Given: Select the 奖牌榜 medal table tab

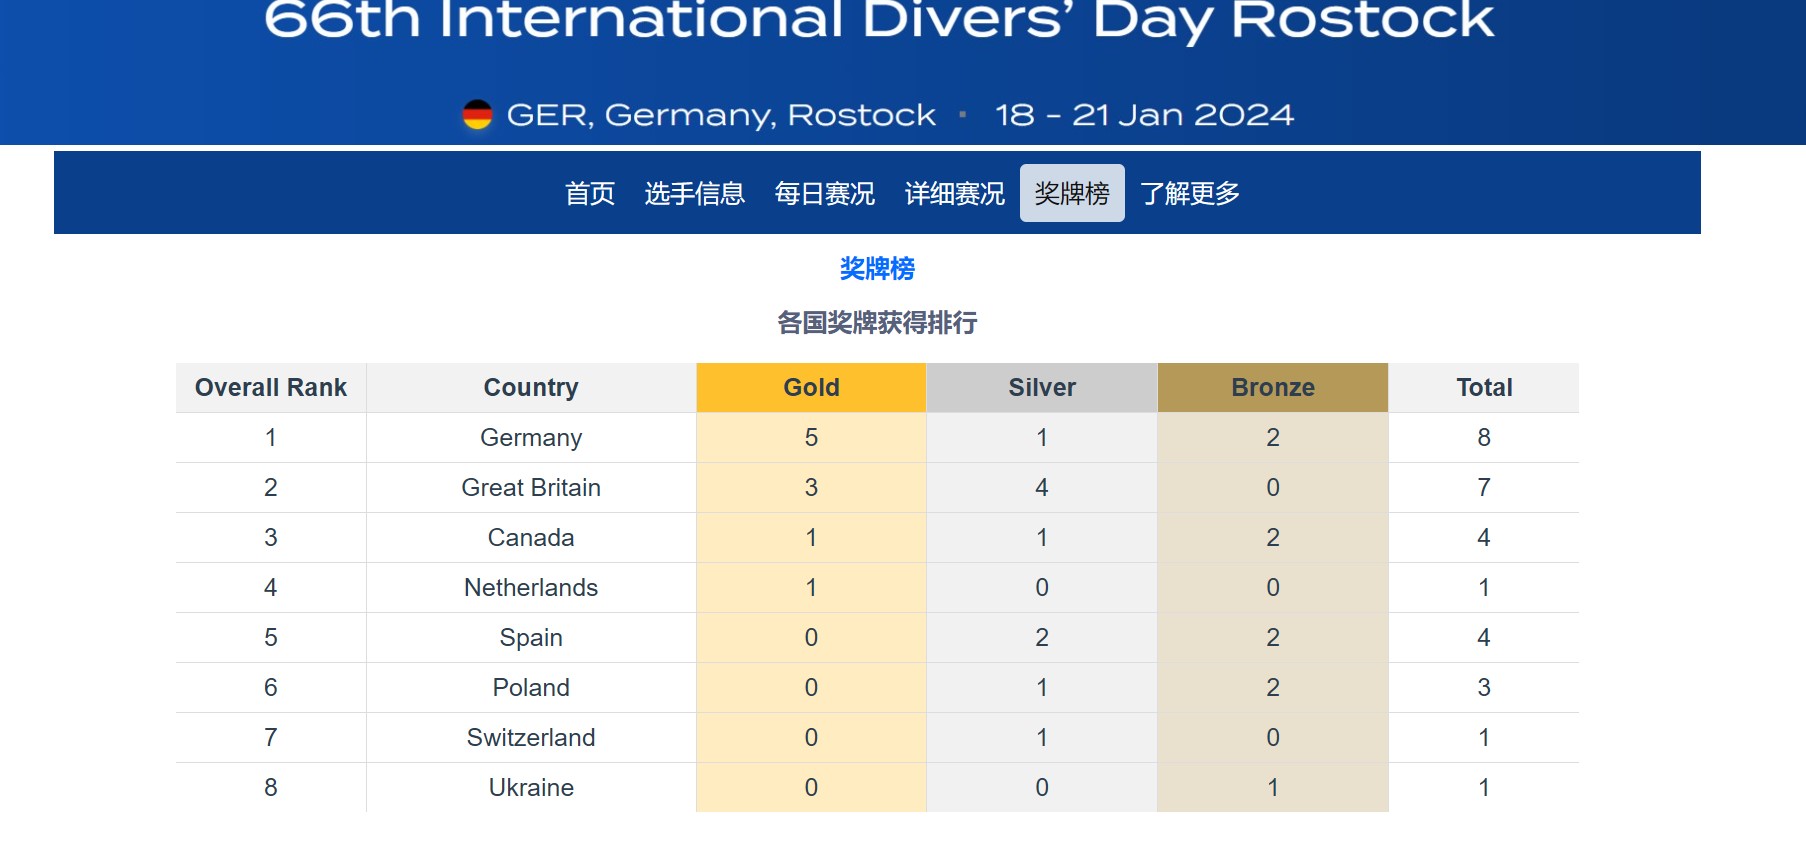Looking at the screenshot, I should point(1071,193).
